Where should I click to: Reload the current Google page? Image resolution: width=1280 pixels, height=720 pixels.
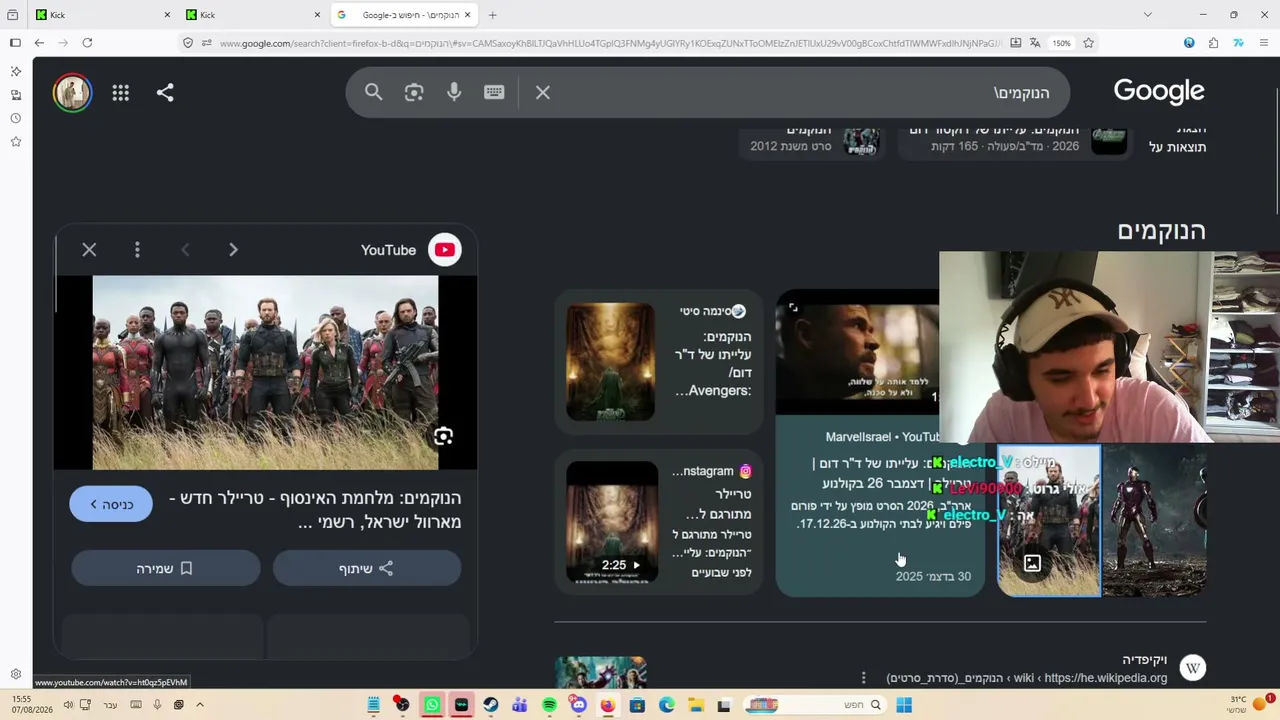[x=87, y=43]
